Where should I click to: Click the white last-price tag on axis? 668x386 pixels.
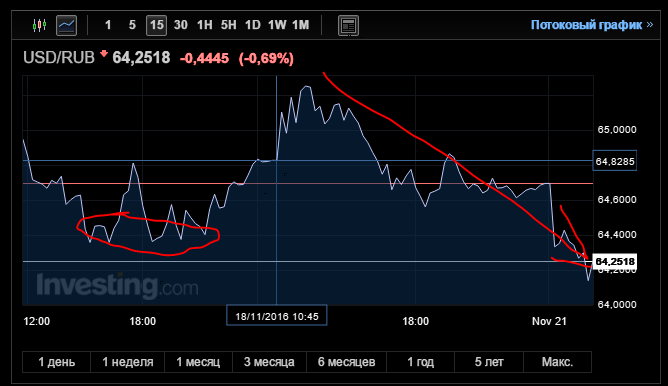tap(615, 261)
